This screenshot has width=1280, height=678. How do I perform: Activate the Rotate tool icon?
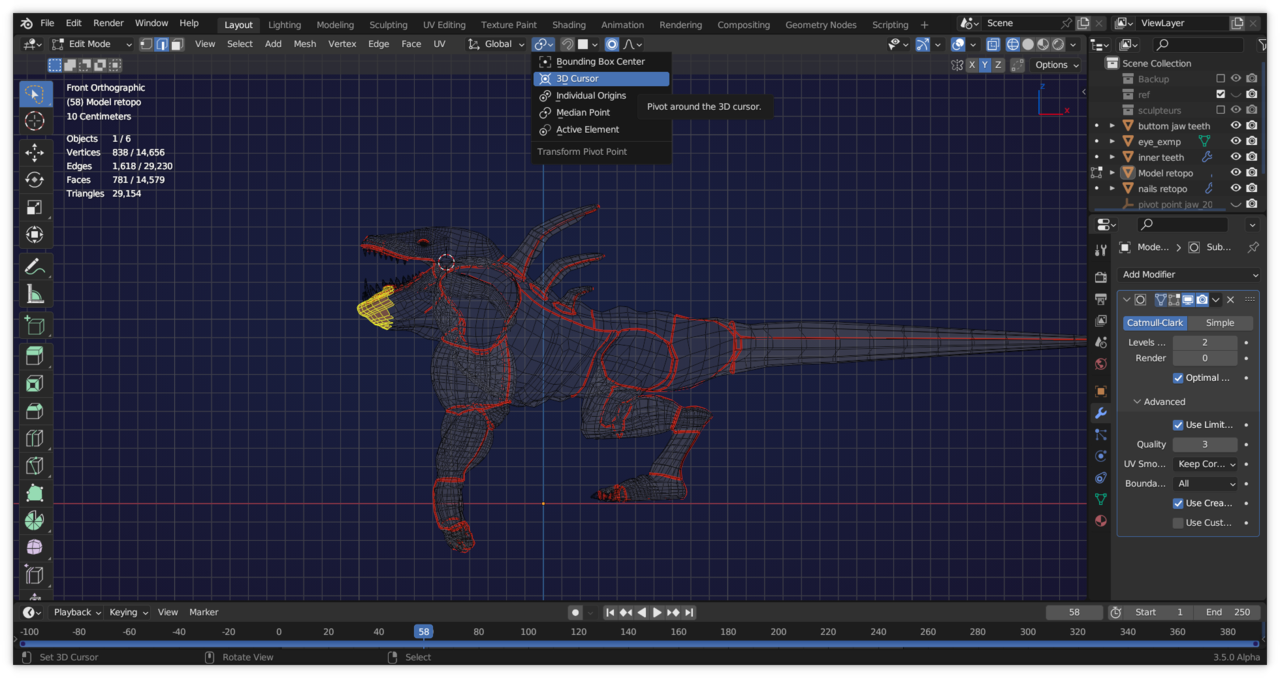click(34, 180)
